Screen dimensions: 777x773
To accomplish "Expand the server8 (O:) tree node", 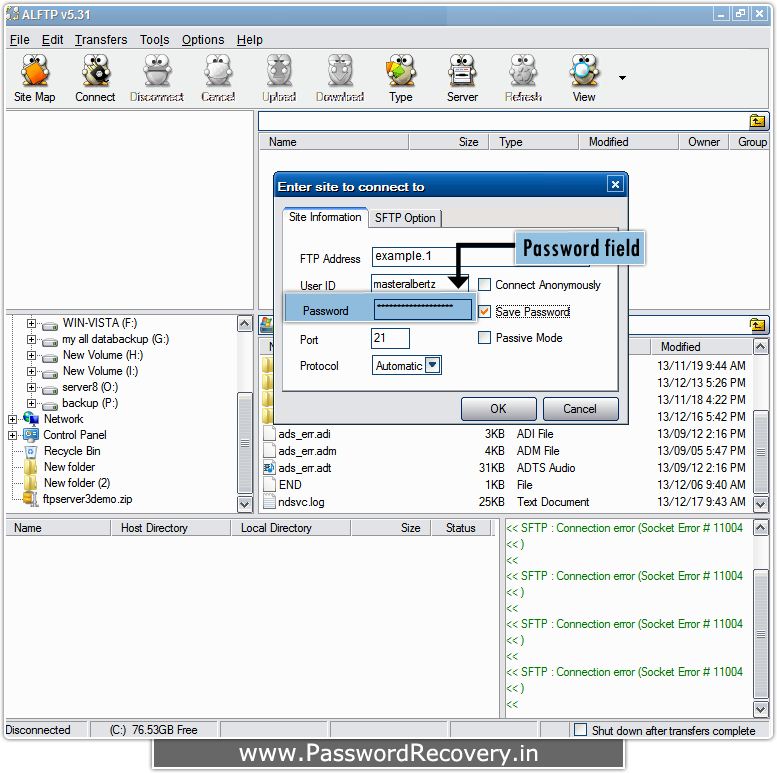I will [x=31, y=387].
